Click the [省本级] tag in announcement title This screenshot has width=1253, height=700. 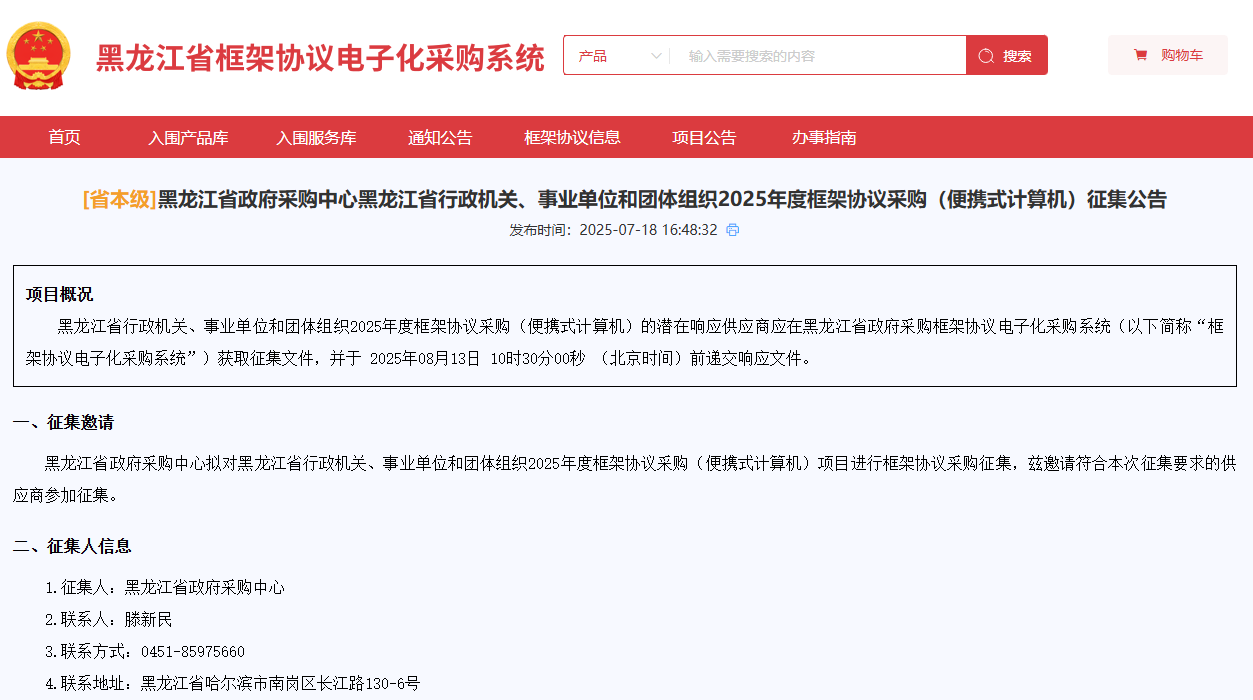tap(120, 199)
